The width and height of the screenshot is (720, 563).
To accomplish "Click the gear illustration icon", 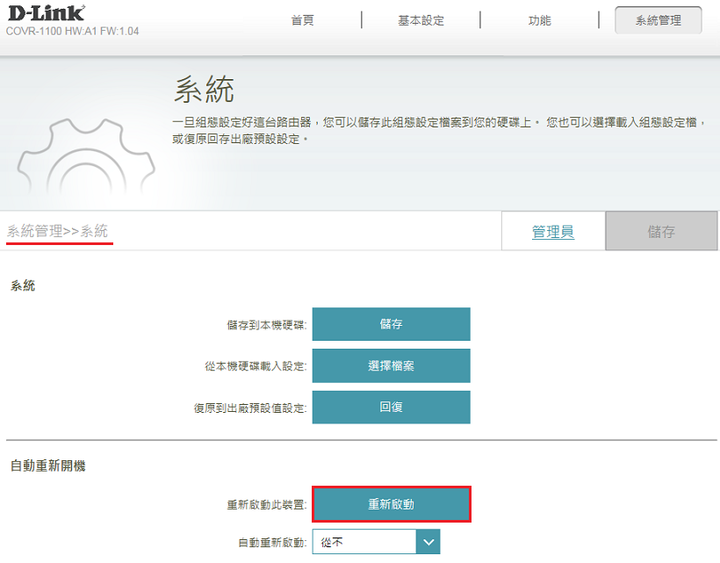I will pos(86,158).
